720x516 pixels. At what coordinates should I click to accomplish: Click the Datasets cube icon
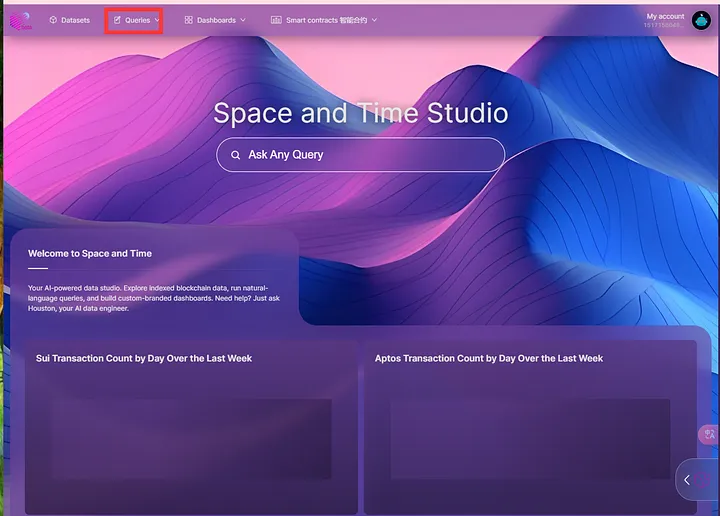(52, 20)
